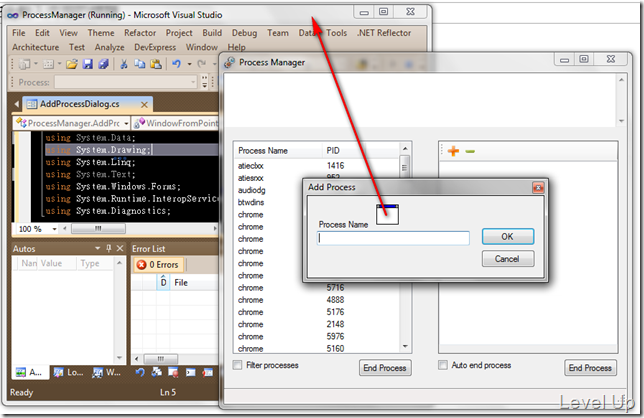Image resolution: width=644 pixels, height=418 pixels.
Task: Click the Error List horizontal scrollbar thumb
Action: (x=161, y=358)
